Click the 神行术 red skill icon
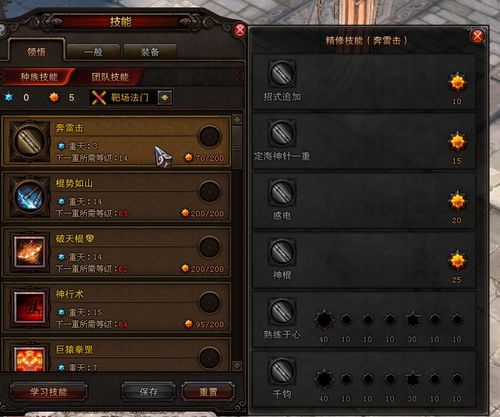This screenshot has width=500, height=417. (29, 307)
